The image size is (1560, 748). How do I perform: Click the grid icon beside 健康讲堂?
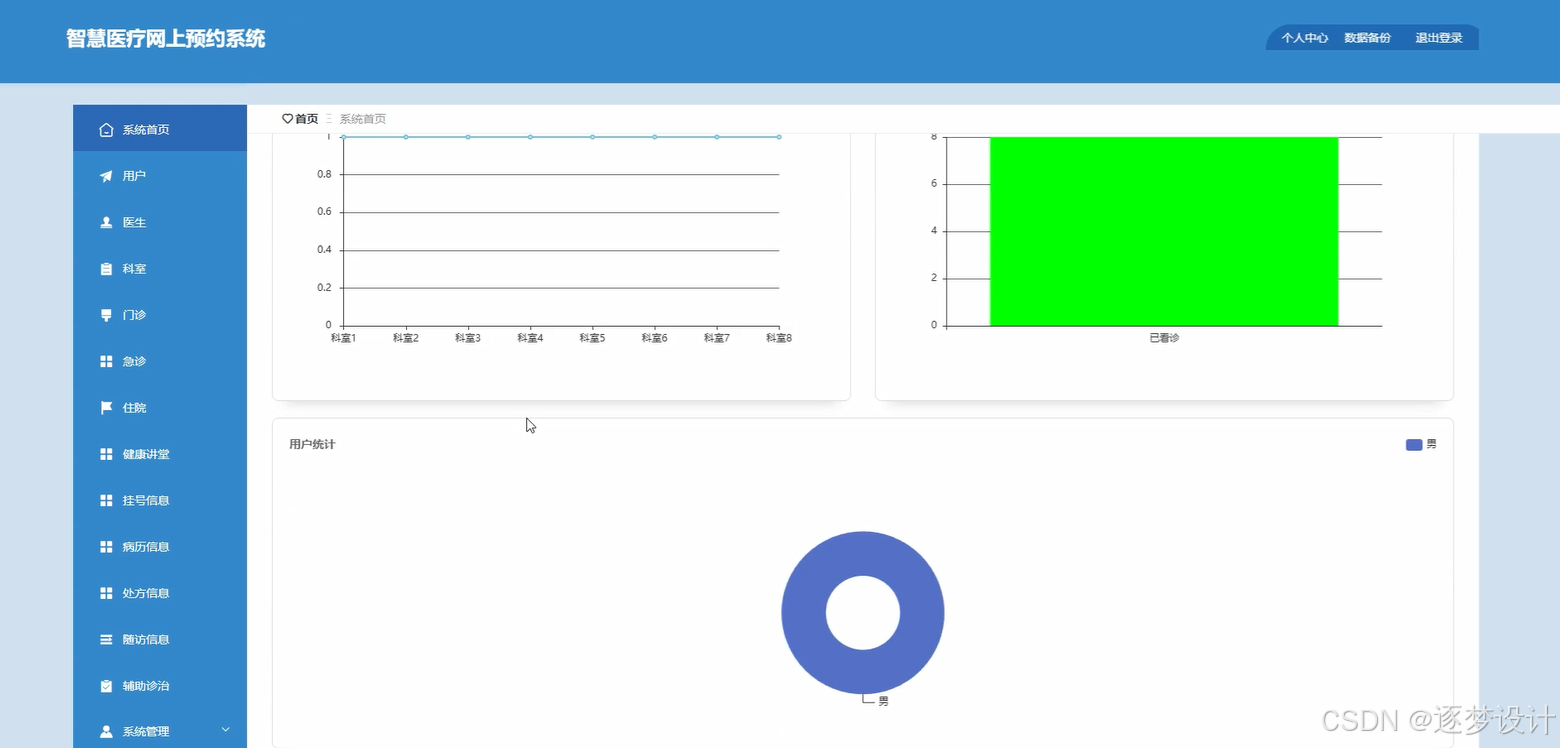coord(106,454)
